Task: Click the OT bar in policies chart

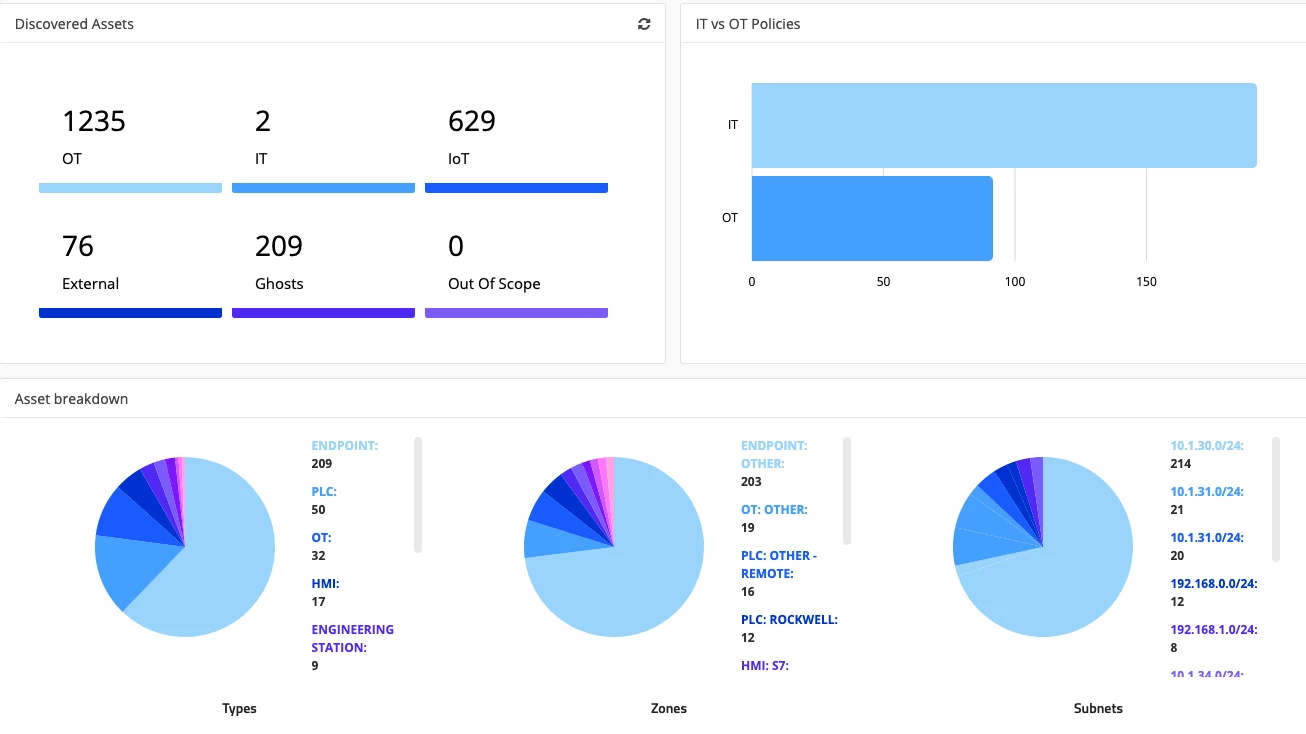Action: pyautogui.click(x=871, y=218)
